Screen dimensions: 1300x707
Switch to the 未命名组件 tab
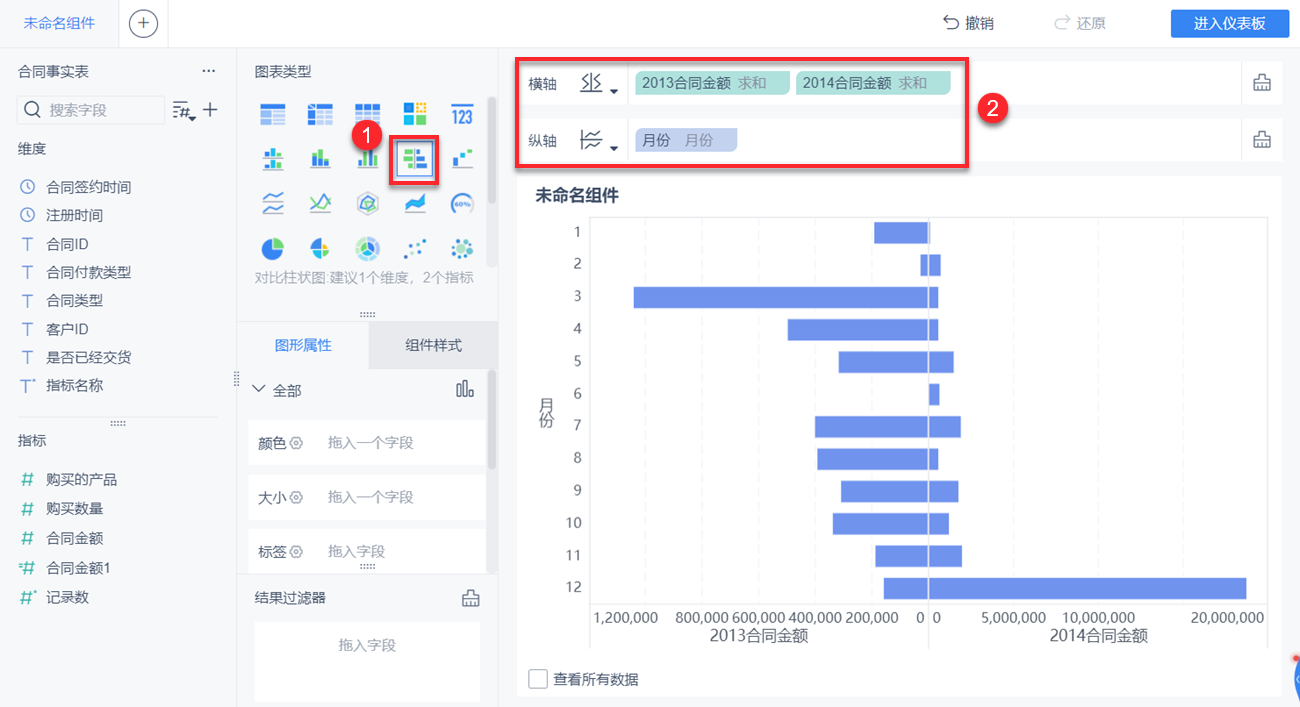pos(59,23)
